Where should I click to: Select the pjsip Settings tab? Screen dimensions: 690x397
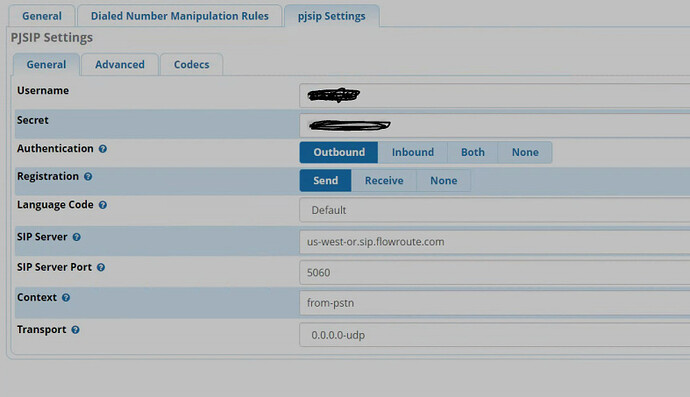[332, 16]
